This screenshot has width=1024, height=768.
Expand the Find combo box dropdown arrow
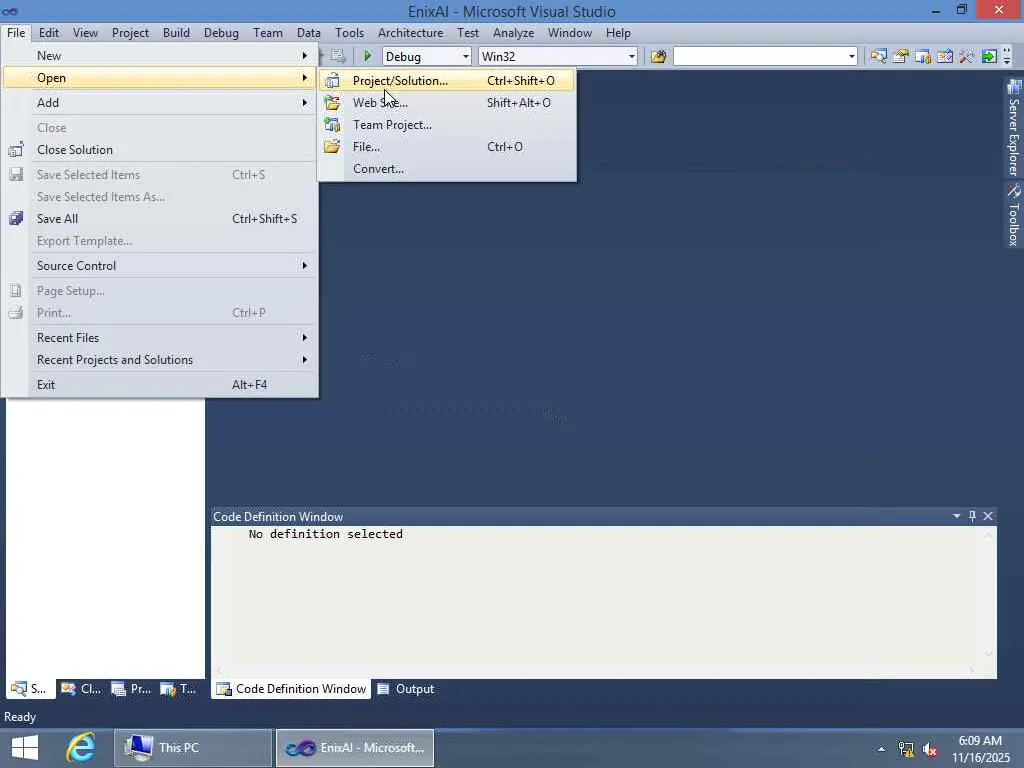click(852, 57)
